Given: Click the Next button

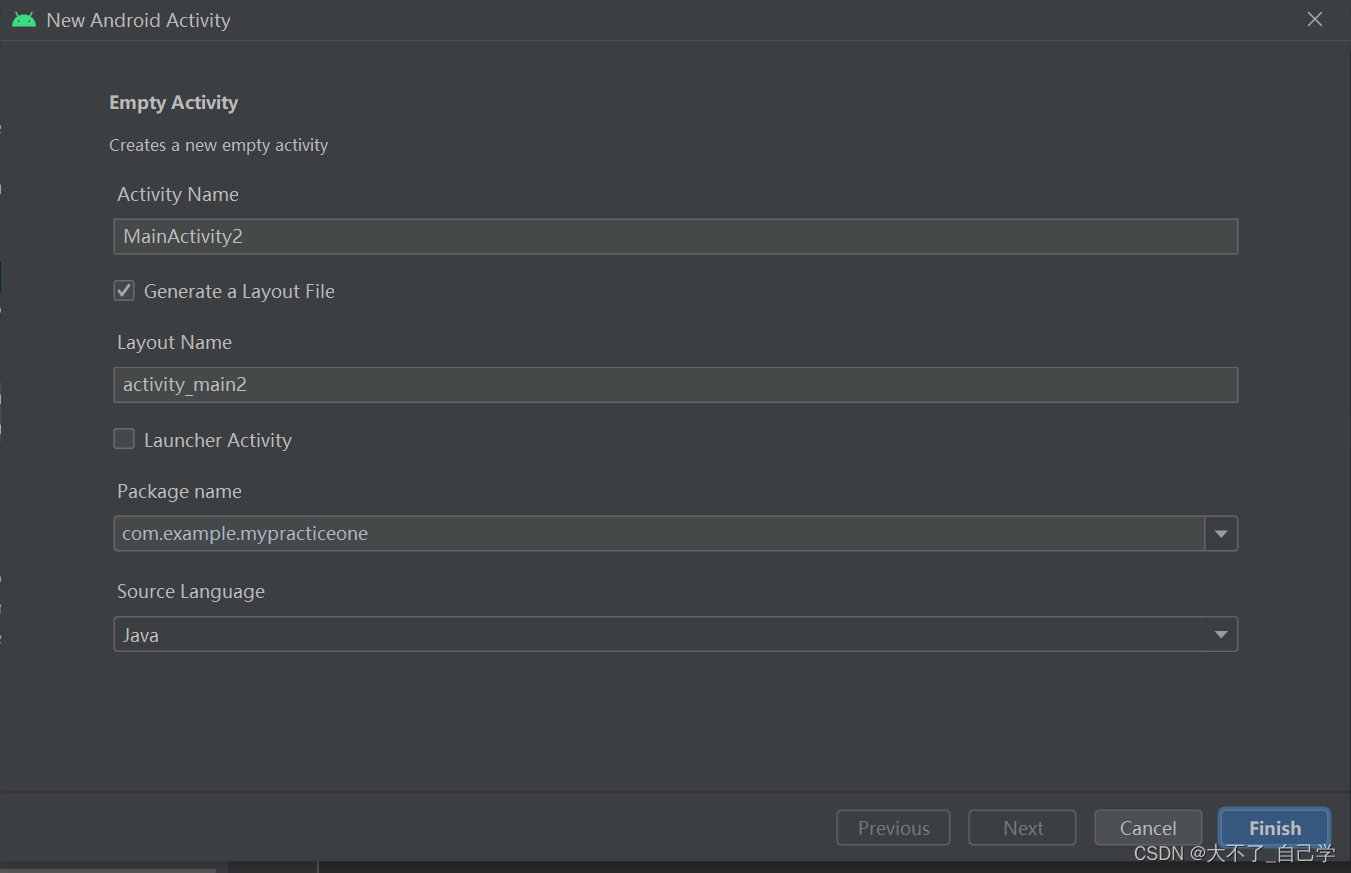Looking at the screenshot, I should (x=1022, y=827).
